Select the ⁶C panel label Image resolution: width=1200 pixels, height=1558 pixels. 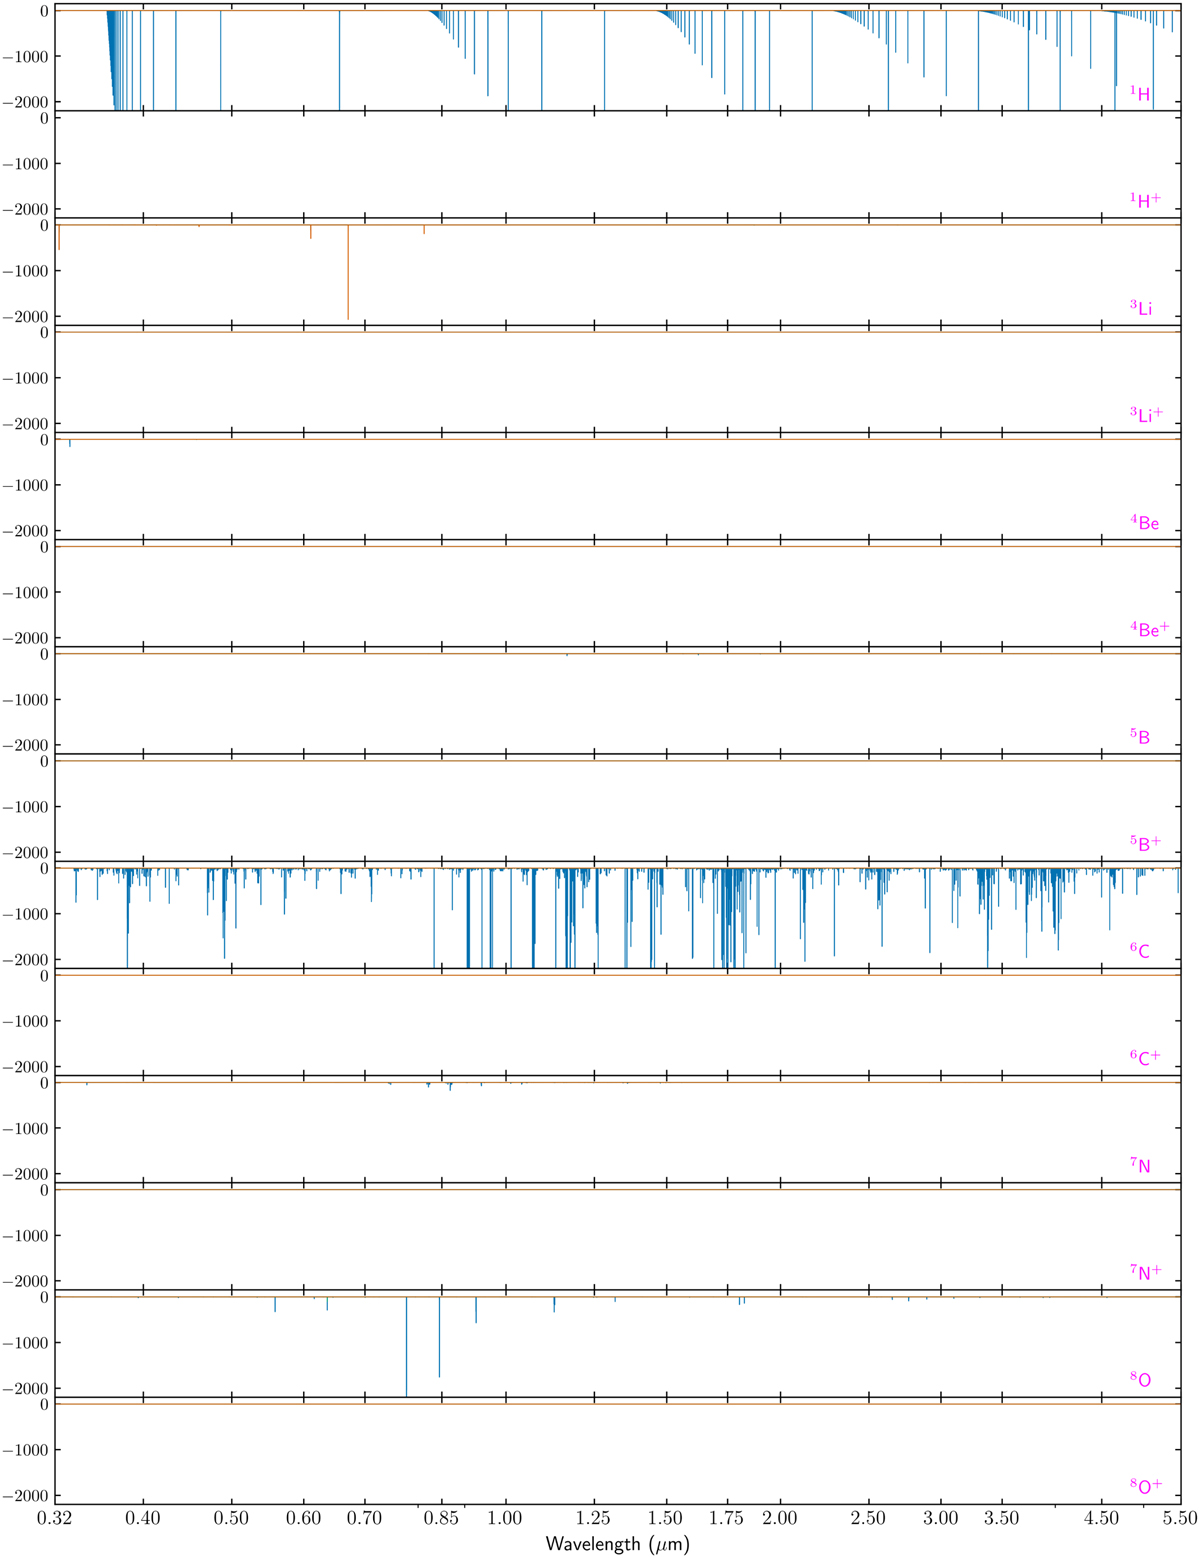1140,951
